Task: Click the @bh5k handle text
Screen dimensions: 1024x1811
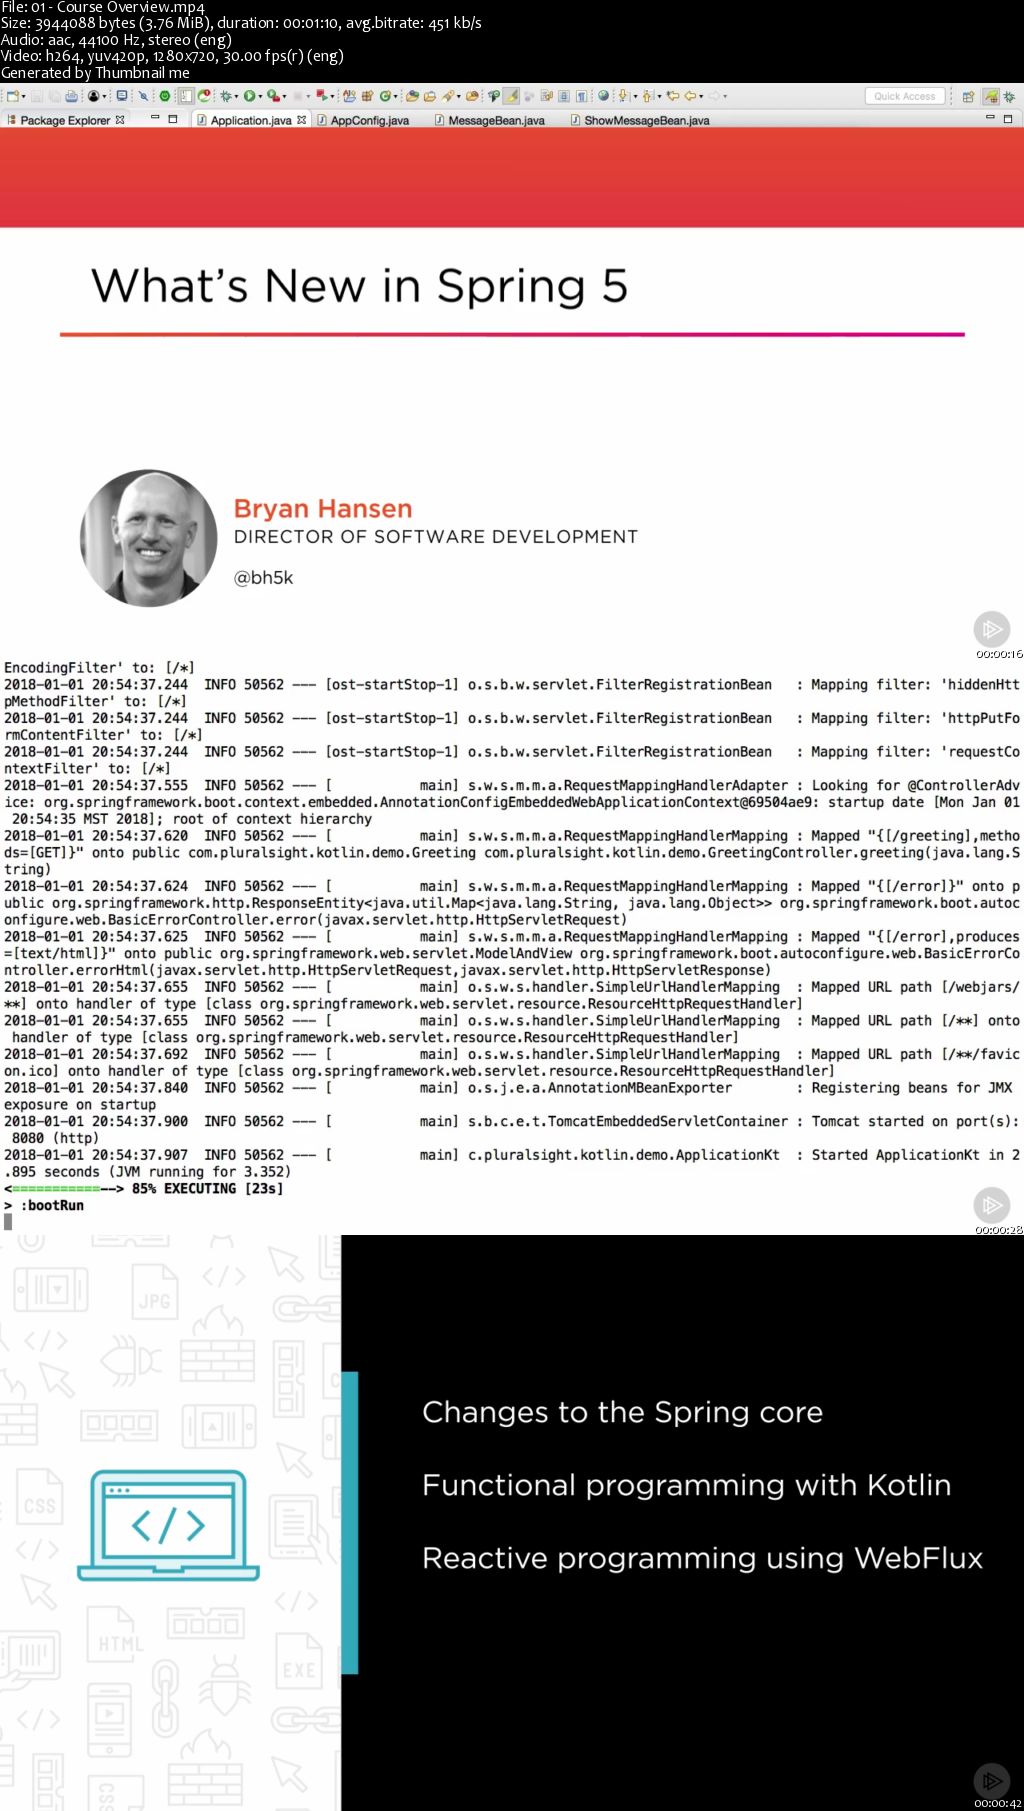Action: [x=264, y=578]
